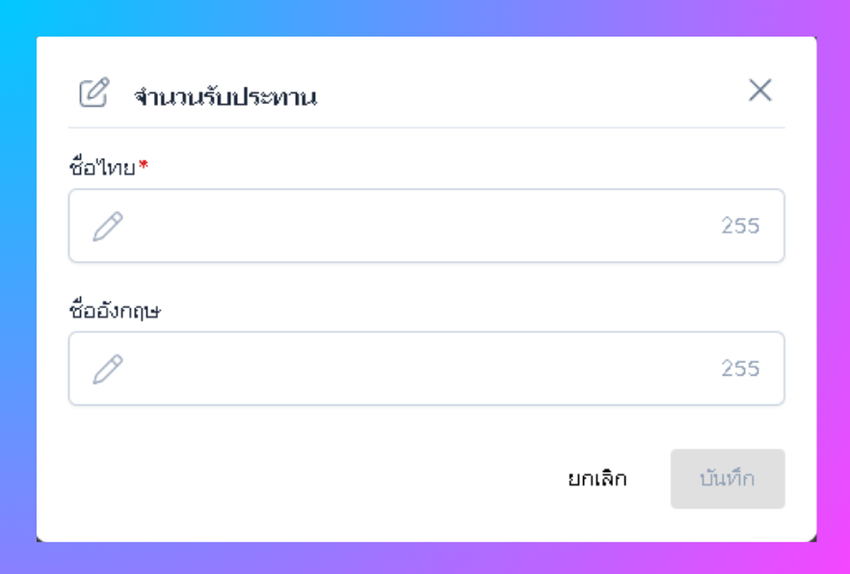This screenshot has width=850, height=574.
Task: Click the gradient backdrop below the dialog
Action: point(425,558)
